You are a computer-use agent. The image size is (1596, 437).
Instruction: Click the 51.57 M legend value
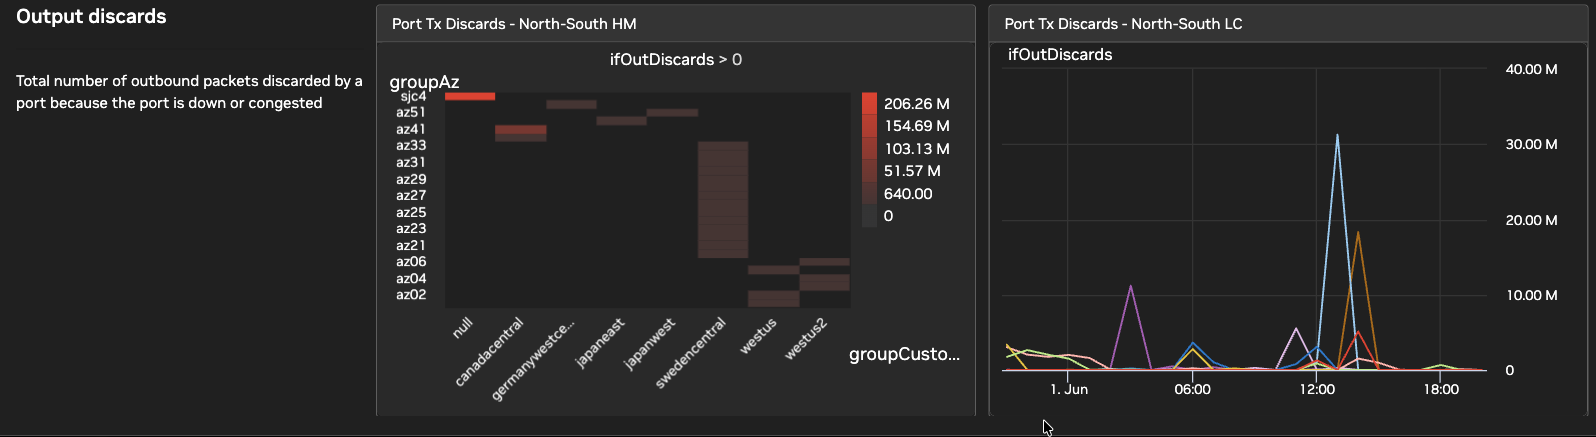coord(912,171)
